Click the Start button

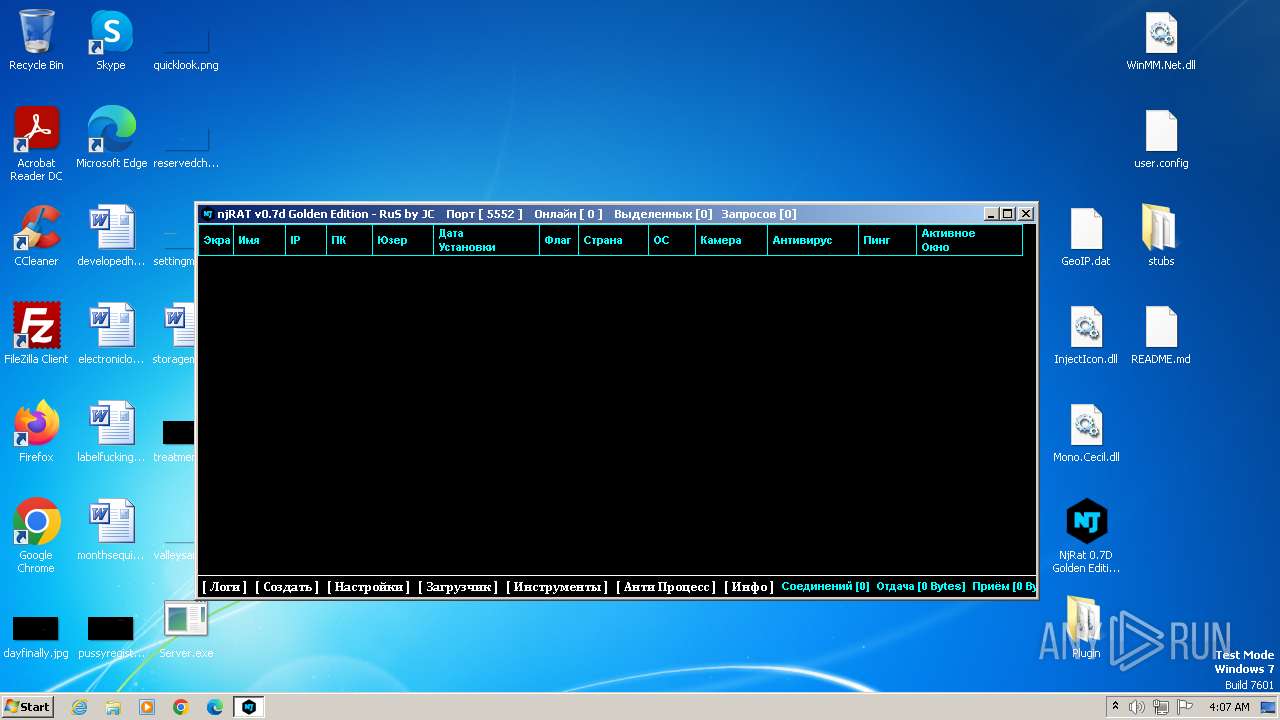coord(27,707)
